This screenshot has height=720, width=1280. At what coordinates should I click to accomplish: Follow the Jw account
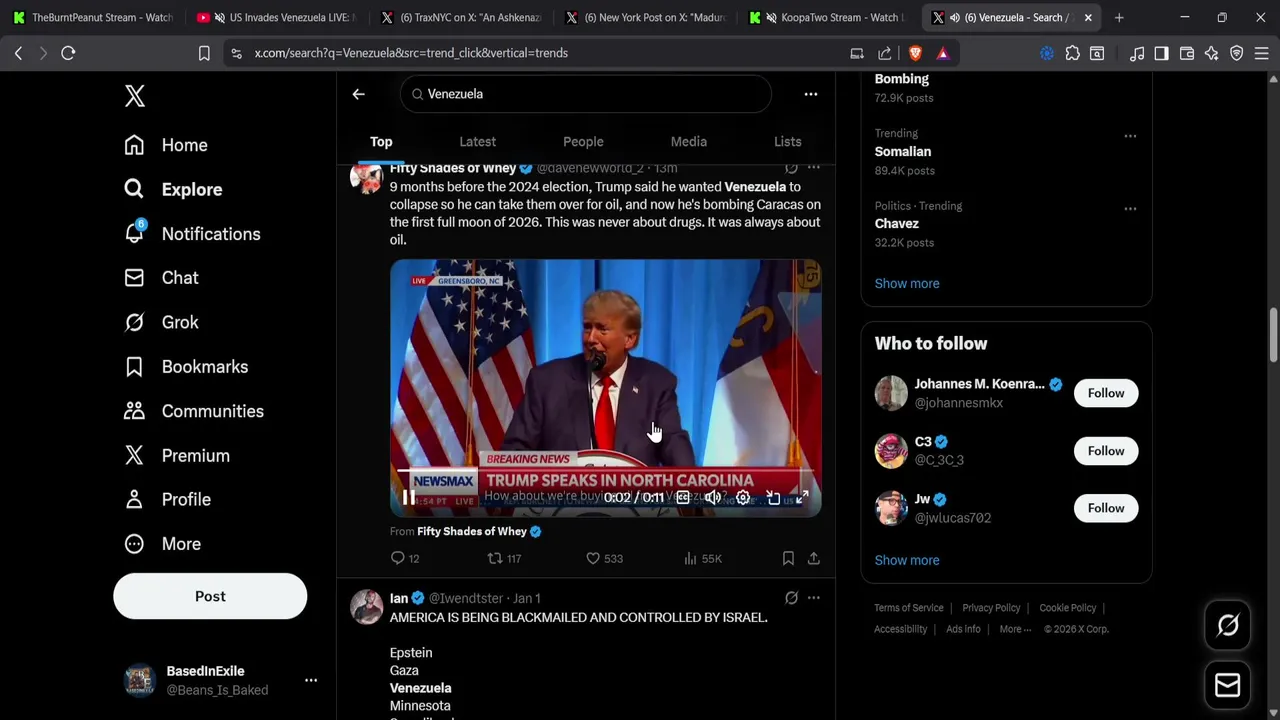tap(1106, 508)
